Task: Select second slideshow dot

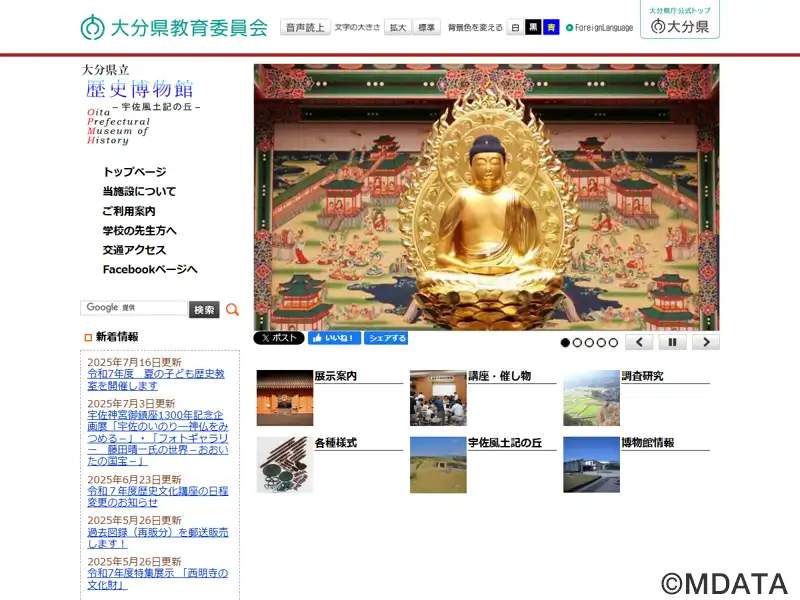Action: 578,342
